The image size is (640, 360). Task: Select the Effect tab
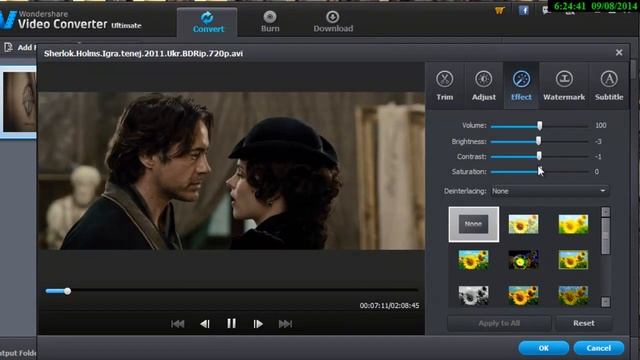click(521, 86)
